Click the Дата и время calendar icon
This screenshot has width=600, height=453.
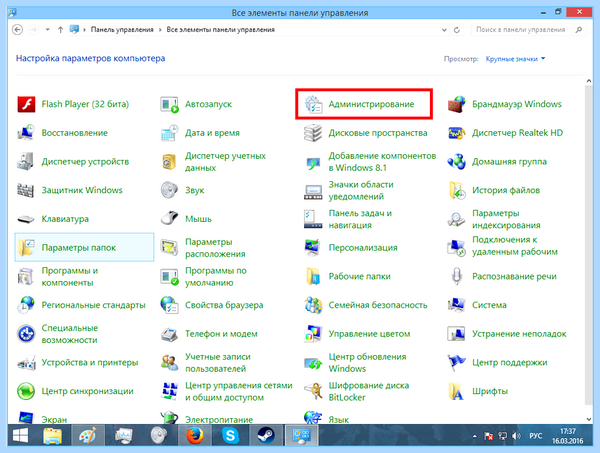pos(170,133)
